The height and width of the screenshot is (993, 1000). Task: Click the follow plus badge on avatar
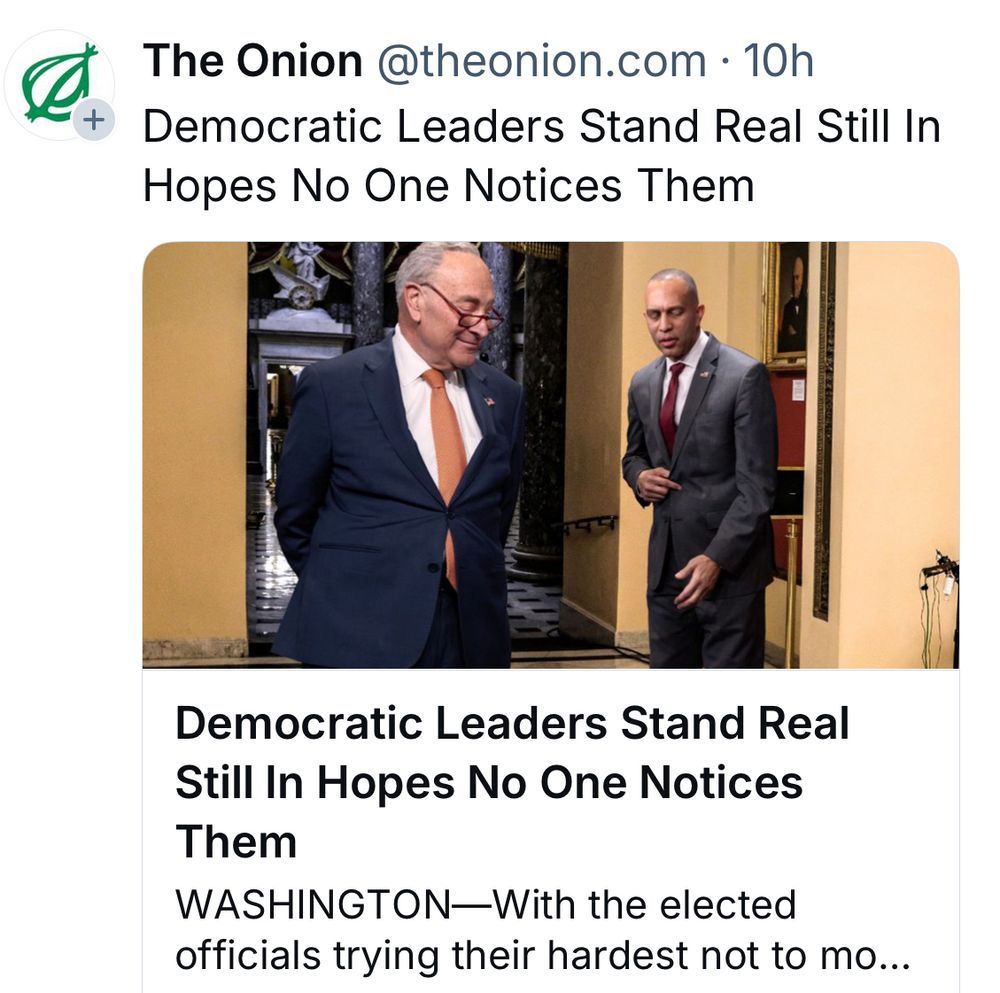click(x=92, y=122)
